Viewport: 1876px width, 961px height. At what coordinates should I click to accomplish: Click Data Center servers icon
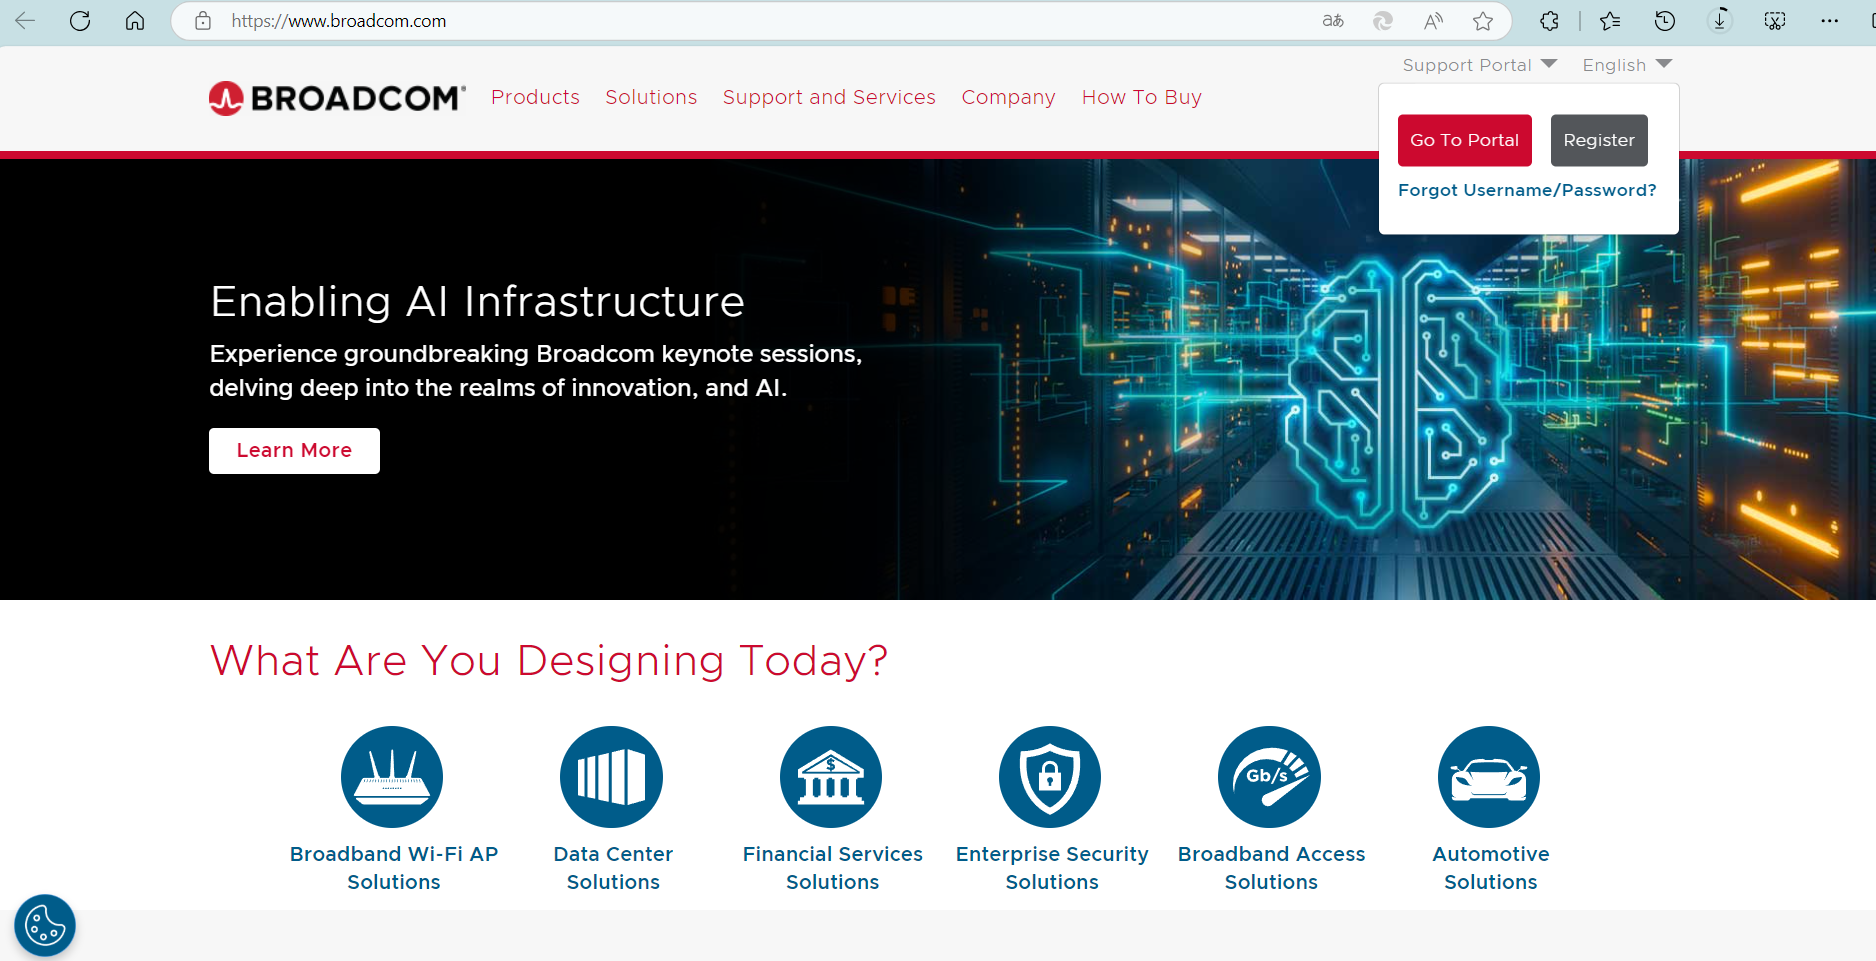[611, 777]
